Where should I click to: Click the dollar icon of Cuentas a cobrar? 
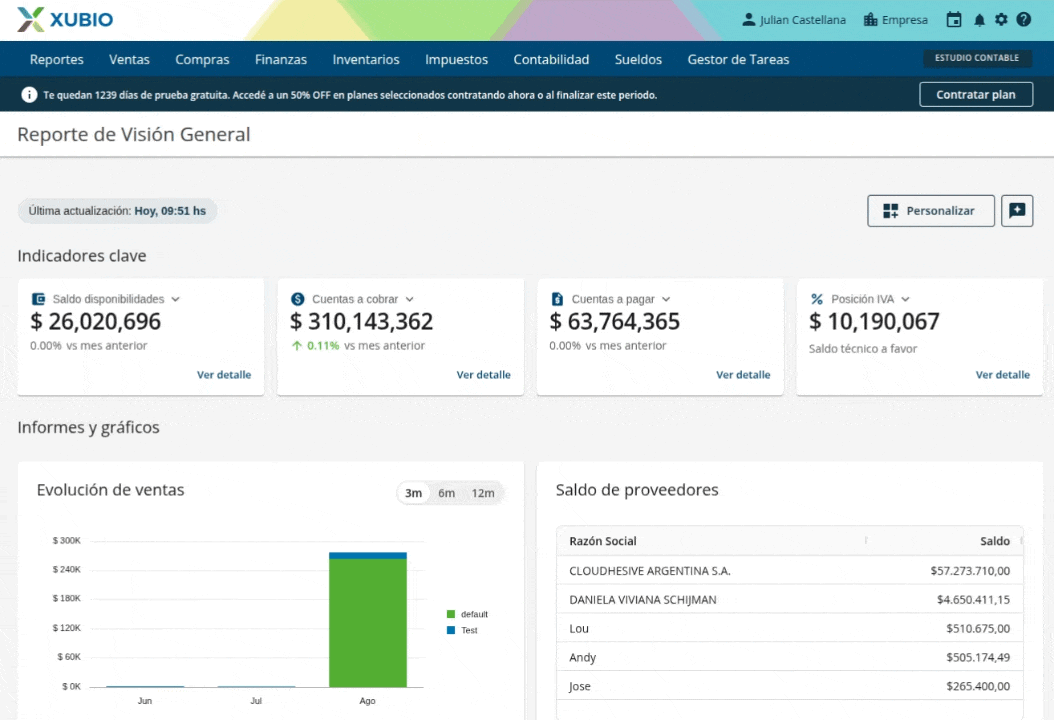pyautogui.click(x=298, y=298)
